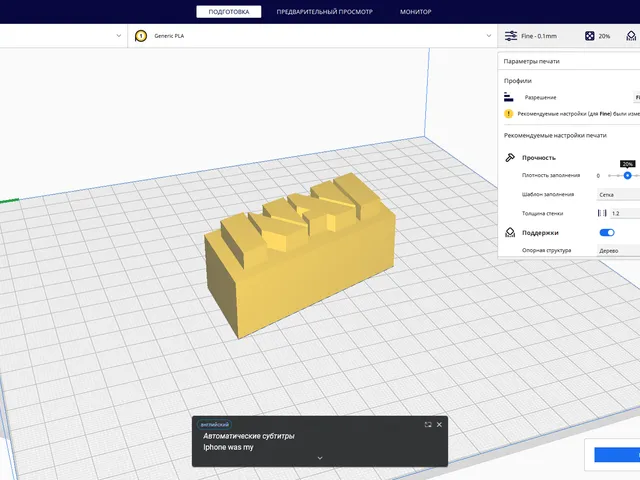Adjust the Плотность заполнения slider handle
Screen dimensions: 640x480
(x=627, y=176)
